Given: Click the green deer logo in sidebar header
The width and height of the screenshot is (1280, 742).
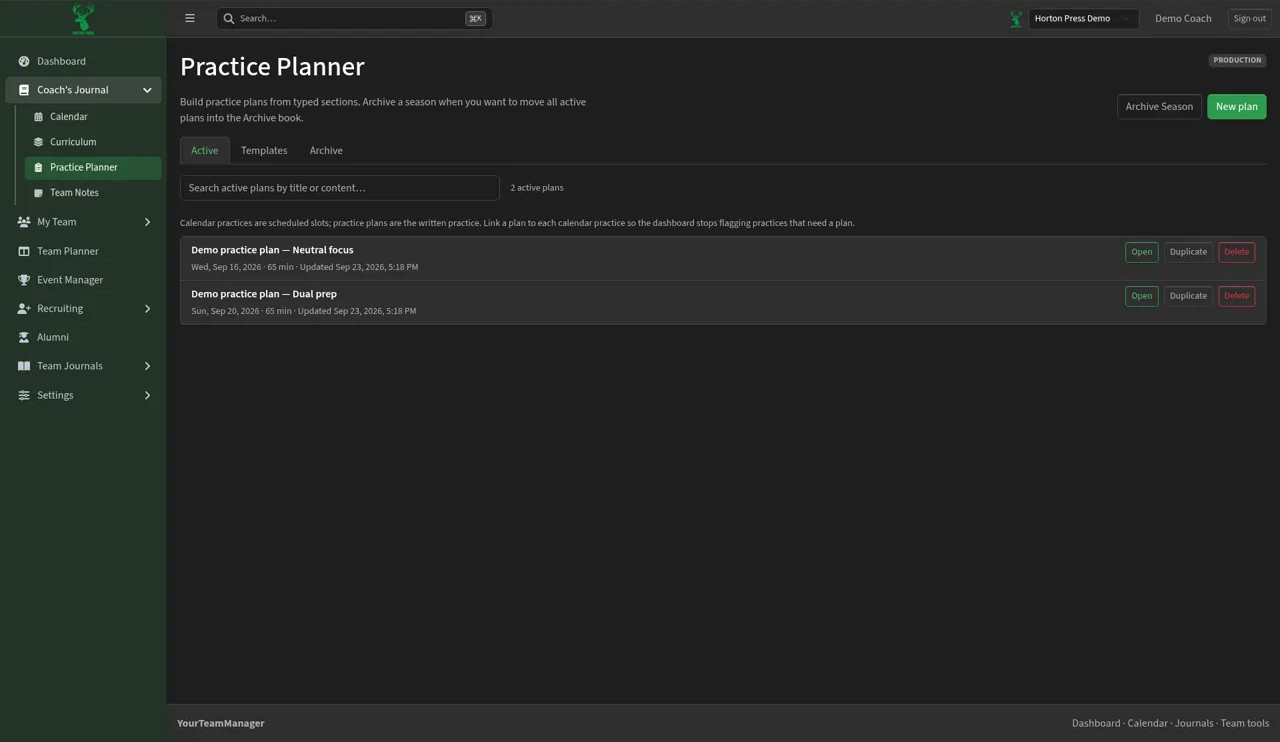Looking at the screenshot, I should tap(83, 18).
